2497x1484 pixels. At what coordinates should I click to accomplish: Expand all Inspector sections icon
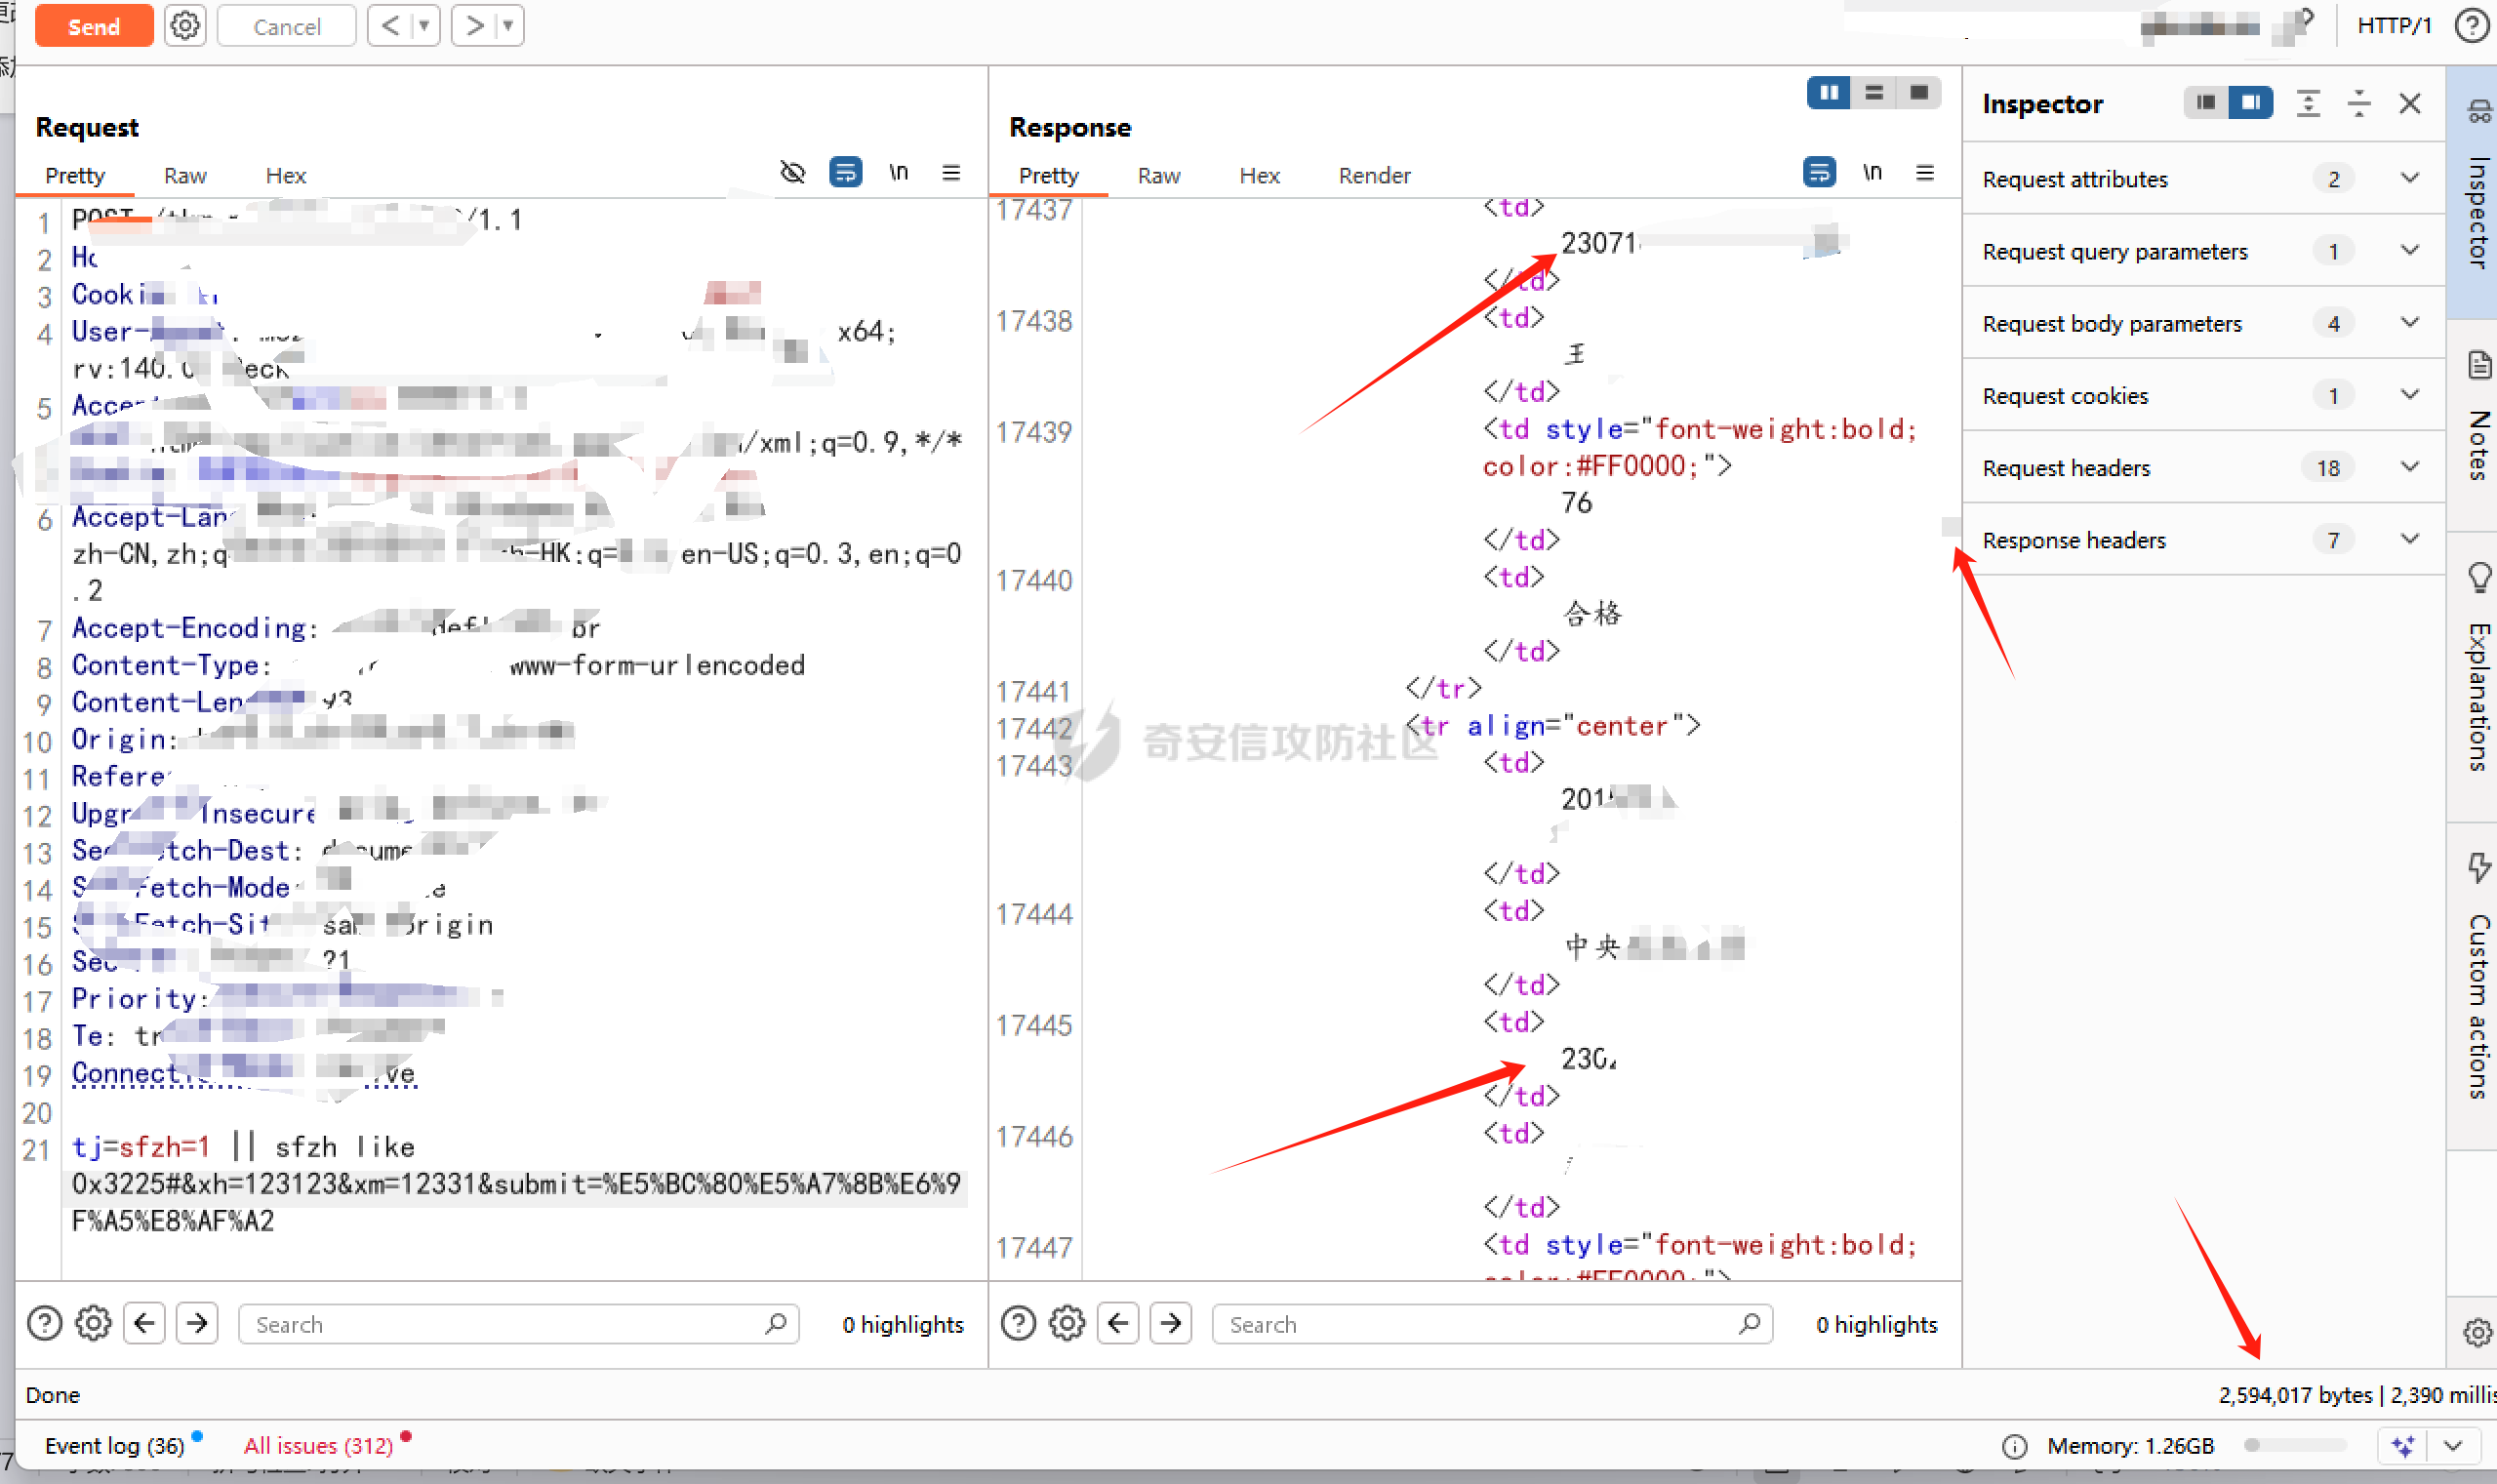(x=2308, y=103)
